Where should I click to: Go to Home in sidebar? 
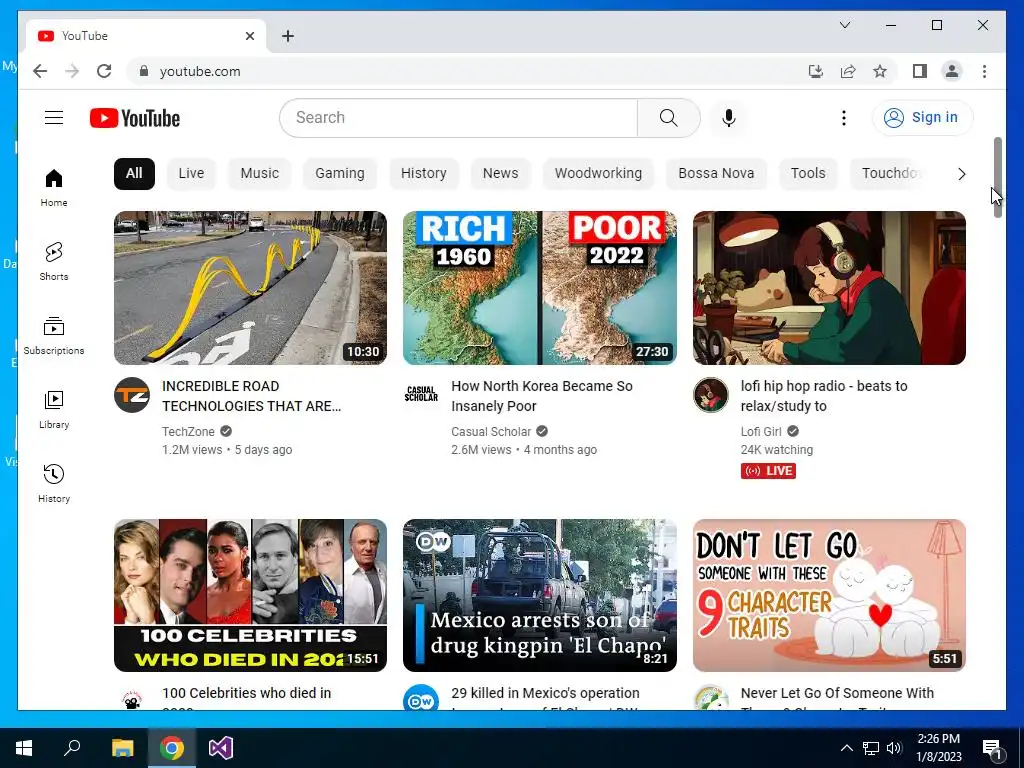[x=54, y=187]
